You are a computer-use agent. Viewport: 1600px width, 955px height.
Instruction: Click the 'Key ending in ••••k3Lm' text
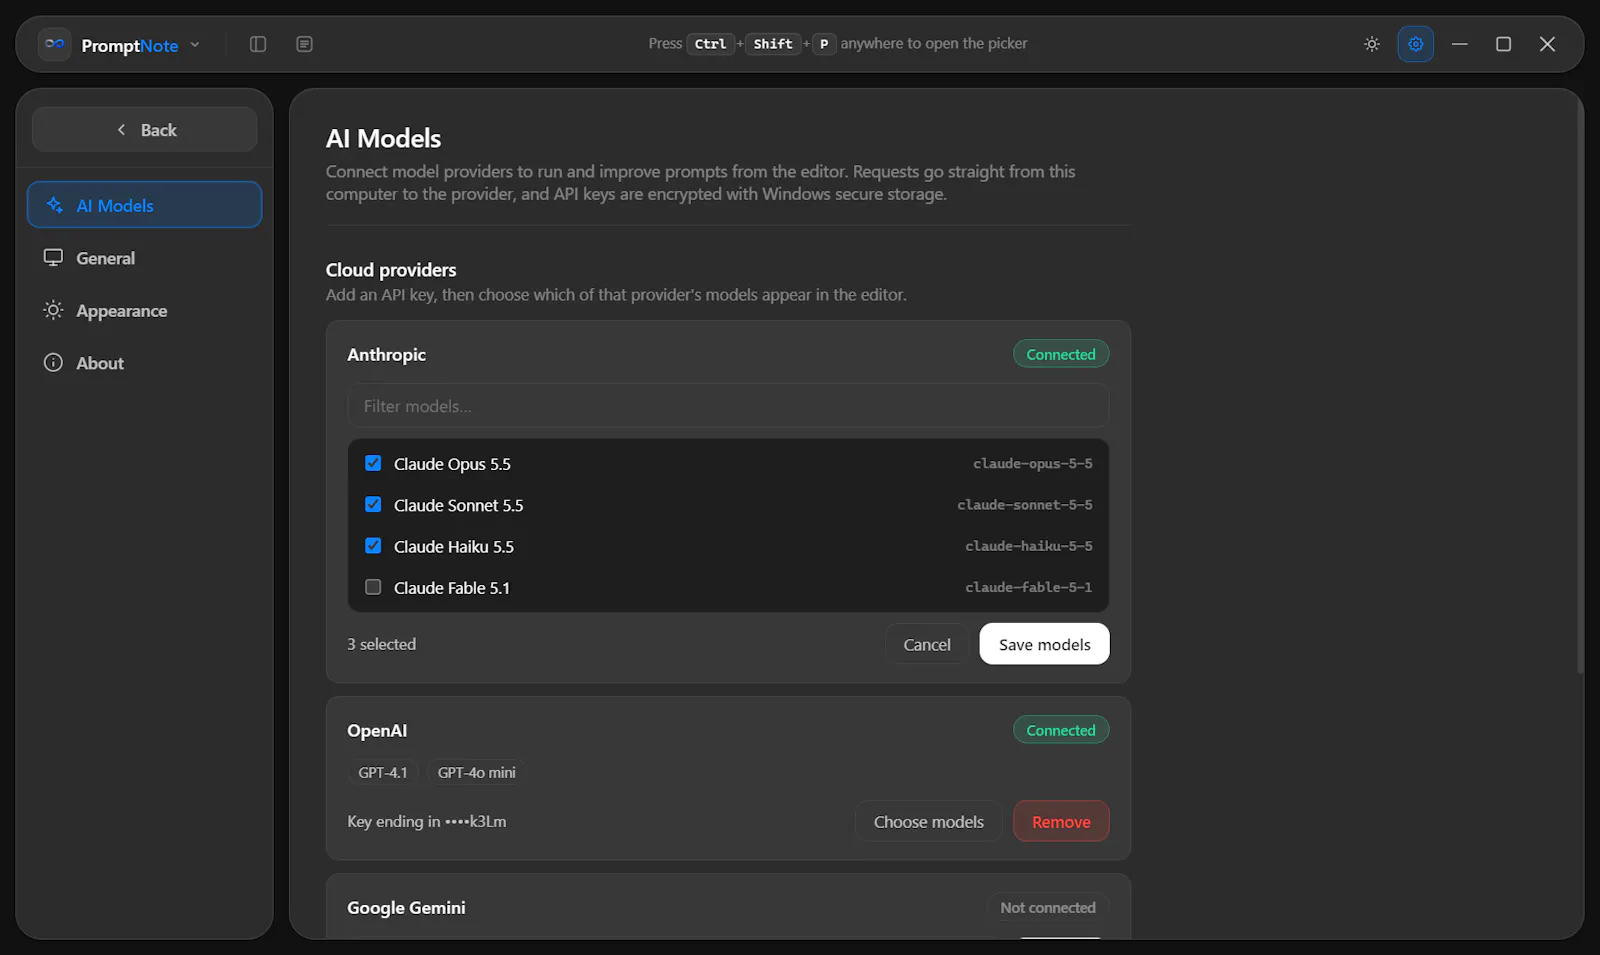point(427,821)
